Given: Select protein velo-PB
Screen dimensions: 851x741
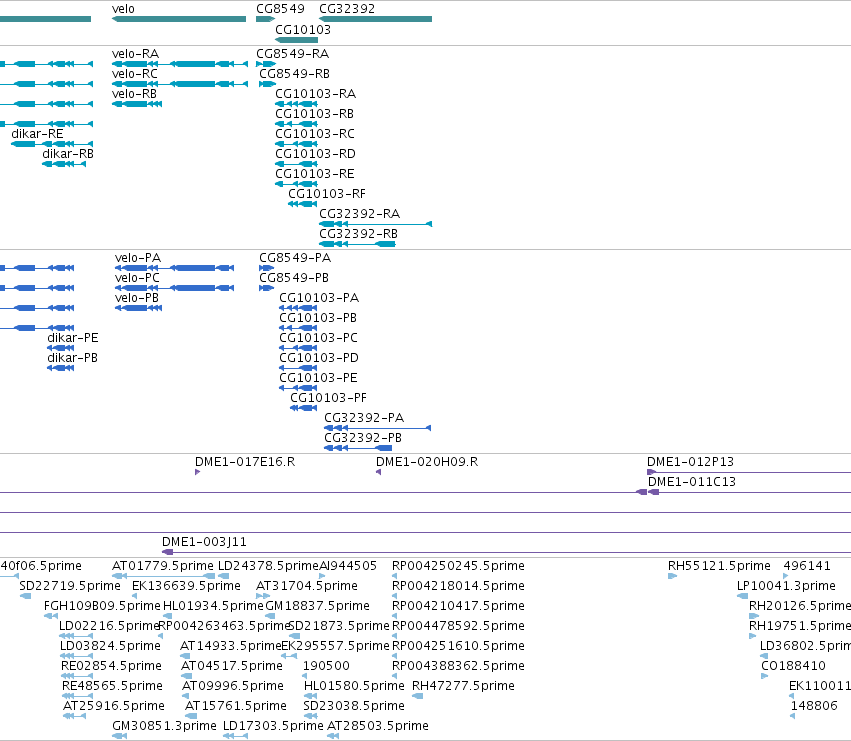Looking at the screenshot, I should (137, 298).
